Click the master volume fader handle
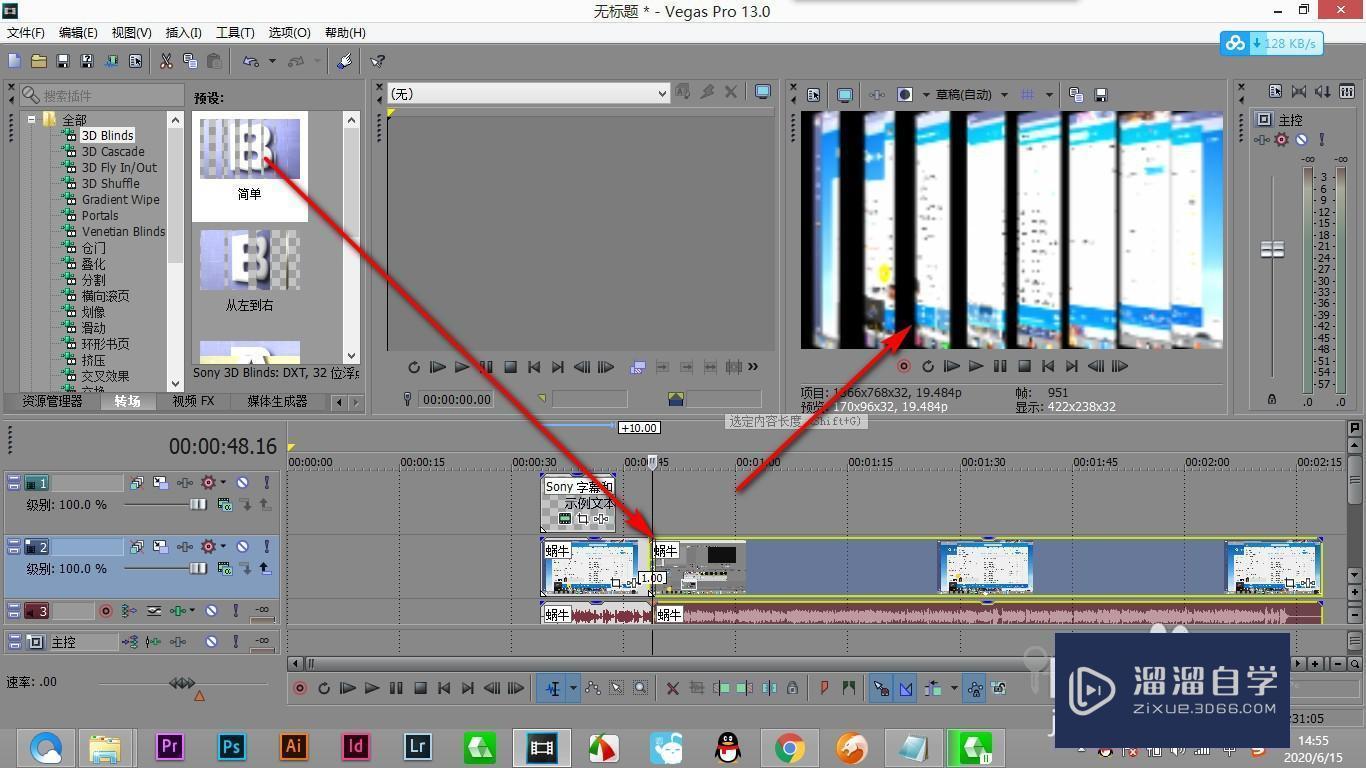This screenshot has width=1366, height=768. click(1272, 249)
